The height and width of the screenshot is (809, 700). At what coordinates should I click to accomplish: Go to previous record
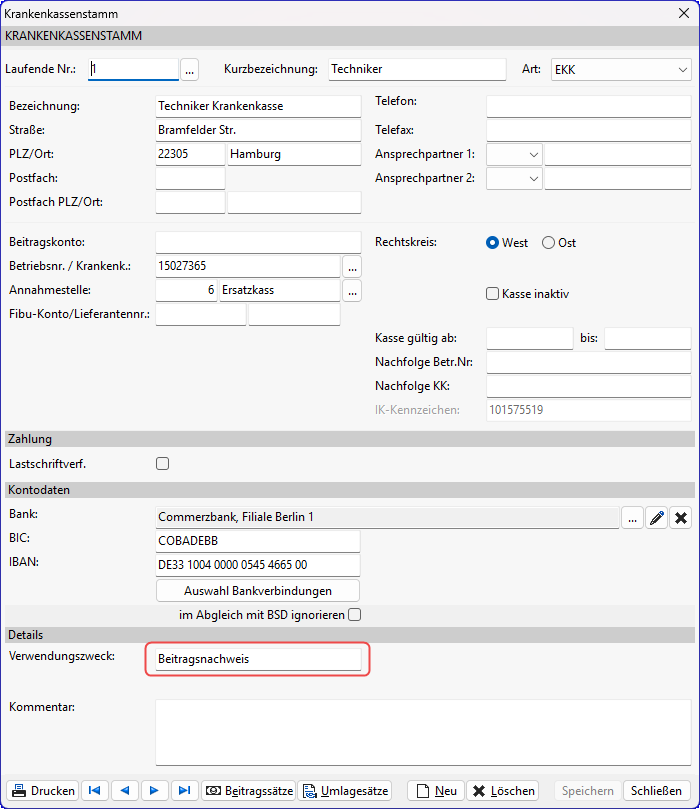(125, 790)
